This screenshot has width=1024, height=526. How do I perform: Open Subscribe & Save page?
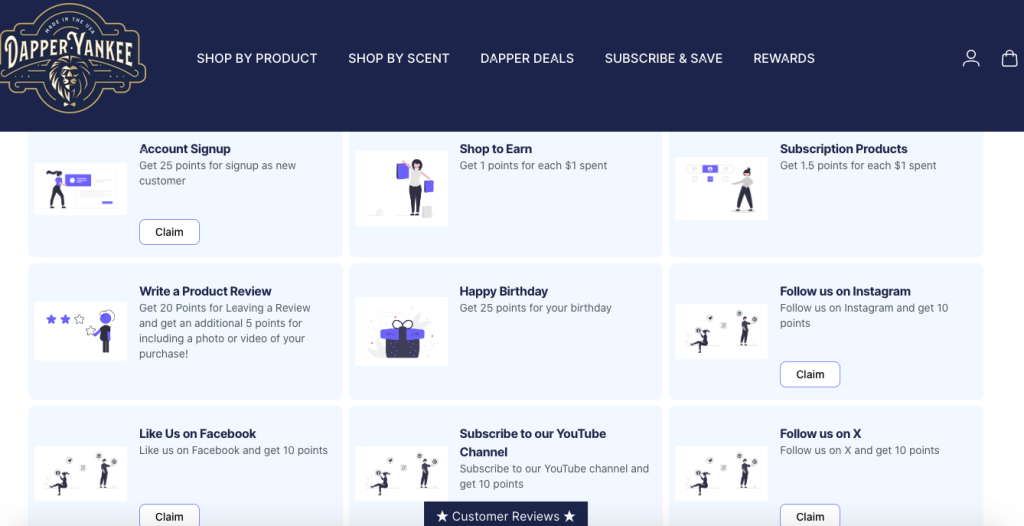click(664, 58)
